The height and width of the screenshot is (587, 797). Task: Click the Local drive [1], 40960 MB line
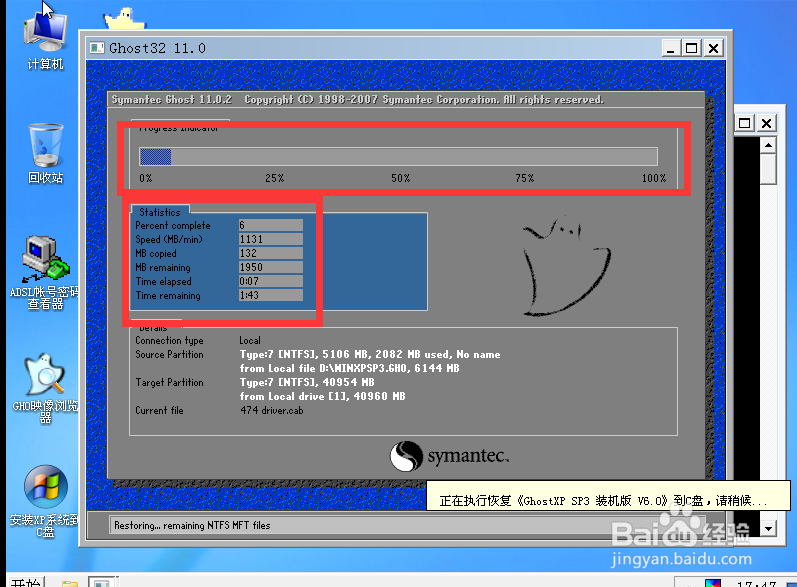[x=323, y=396]
